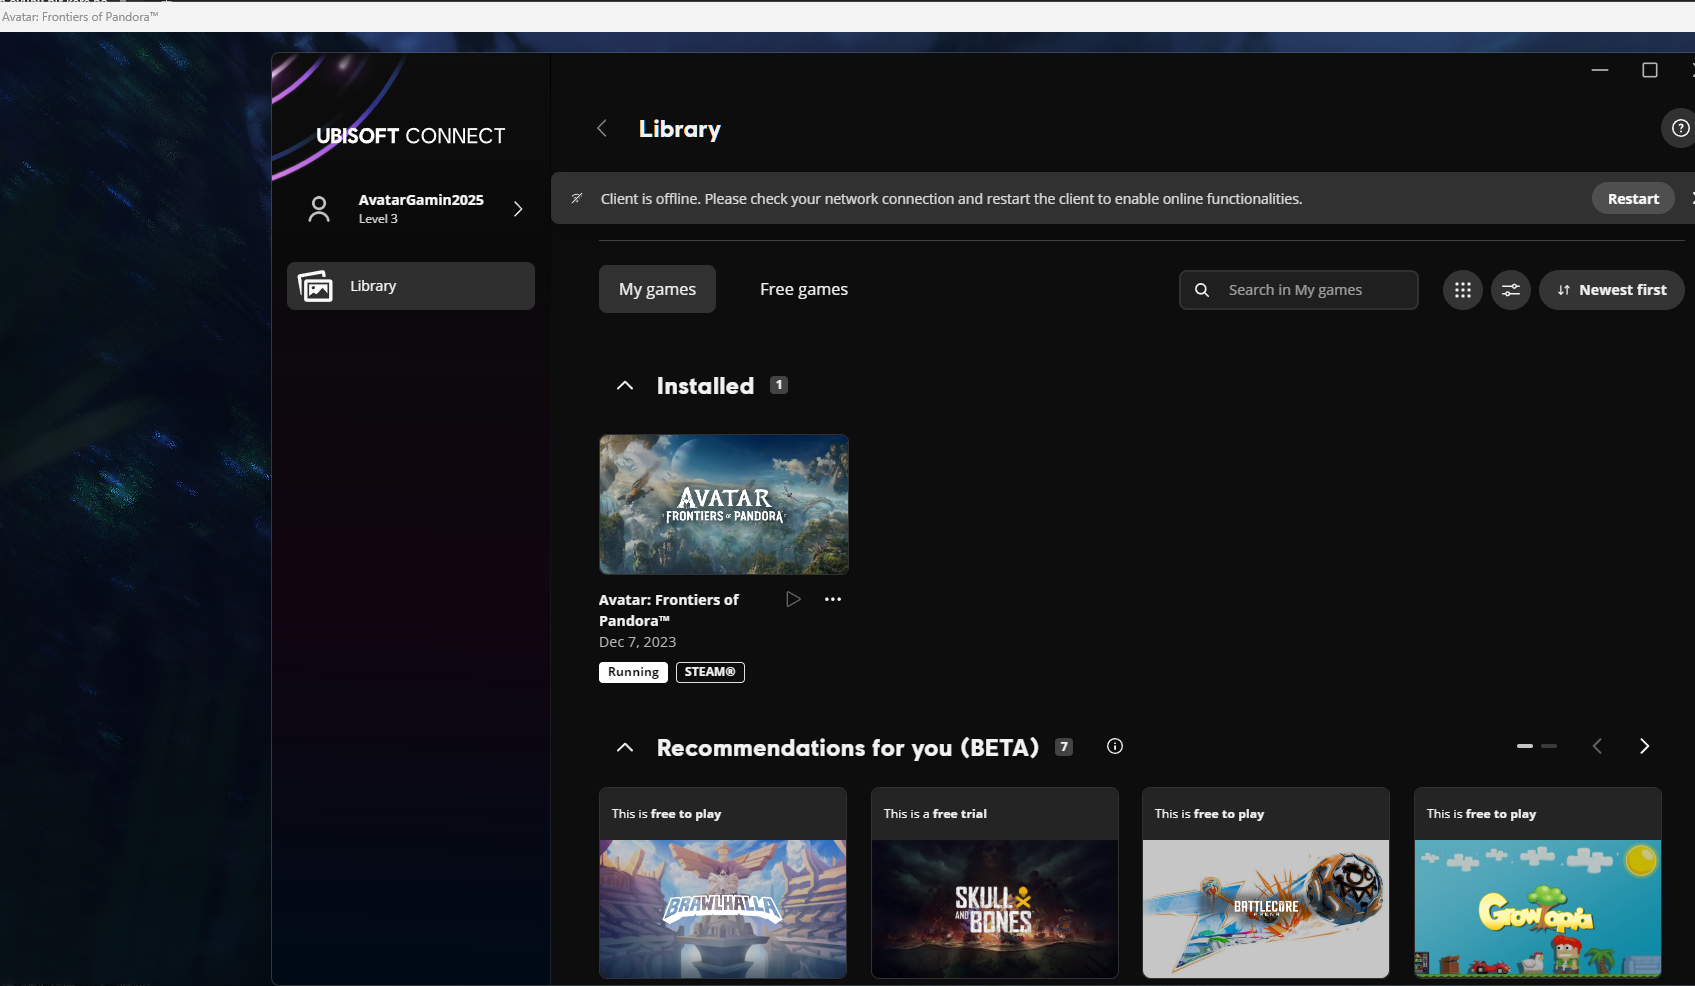Click the Running status badge
Screen dimensions: 1695x986
click(633, 672)
